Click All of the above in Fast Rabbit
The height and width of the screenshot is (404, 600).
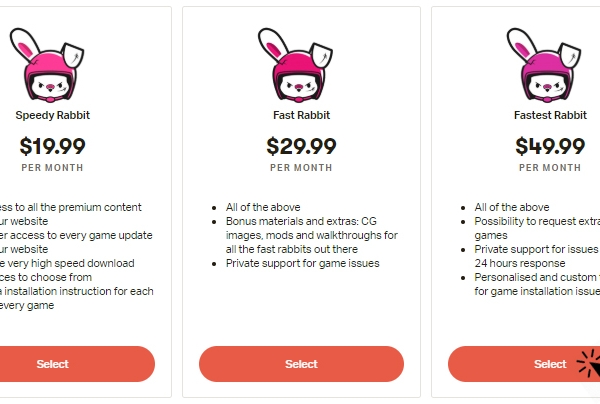point(263,206)
